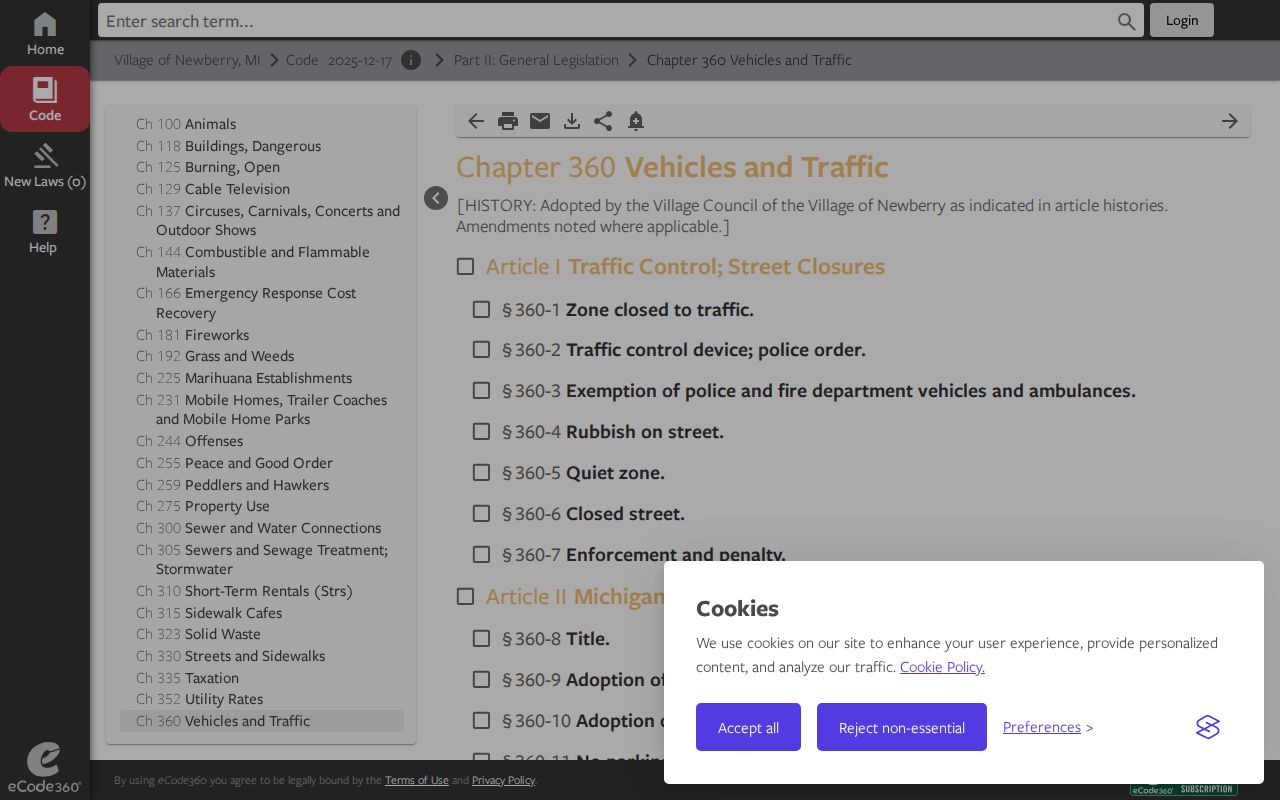Open the Code 2025-12-17 breadcrumb
The height and width of the screenshot is (800, 1280).
pos(339,60)
